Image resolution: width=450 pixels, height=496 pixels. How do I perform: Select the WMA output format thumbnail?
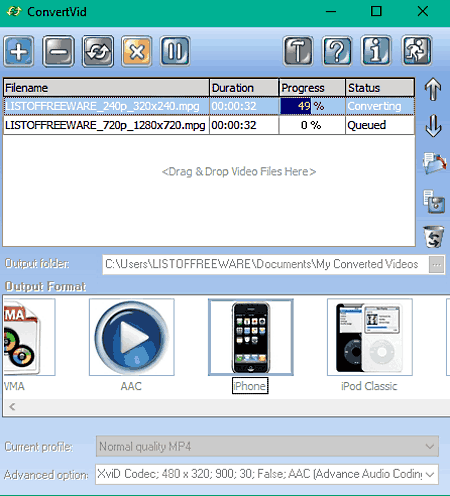pyautogui.click(x=29, y=337)
